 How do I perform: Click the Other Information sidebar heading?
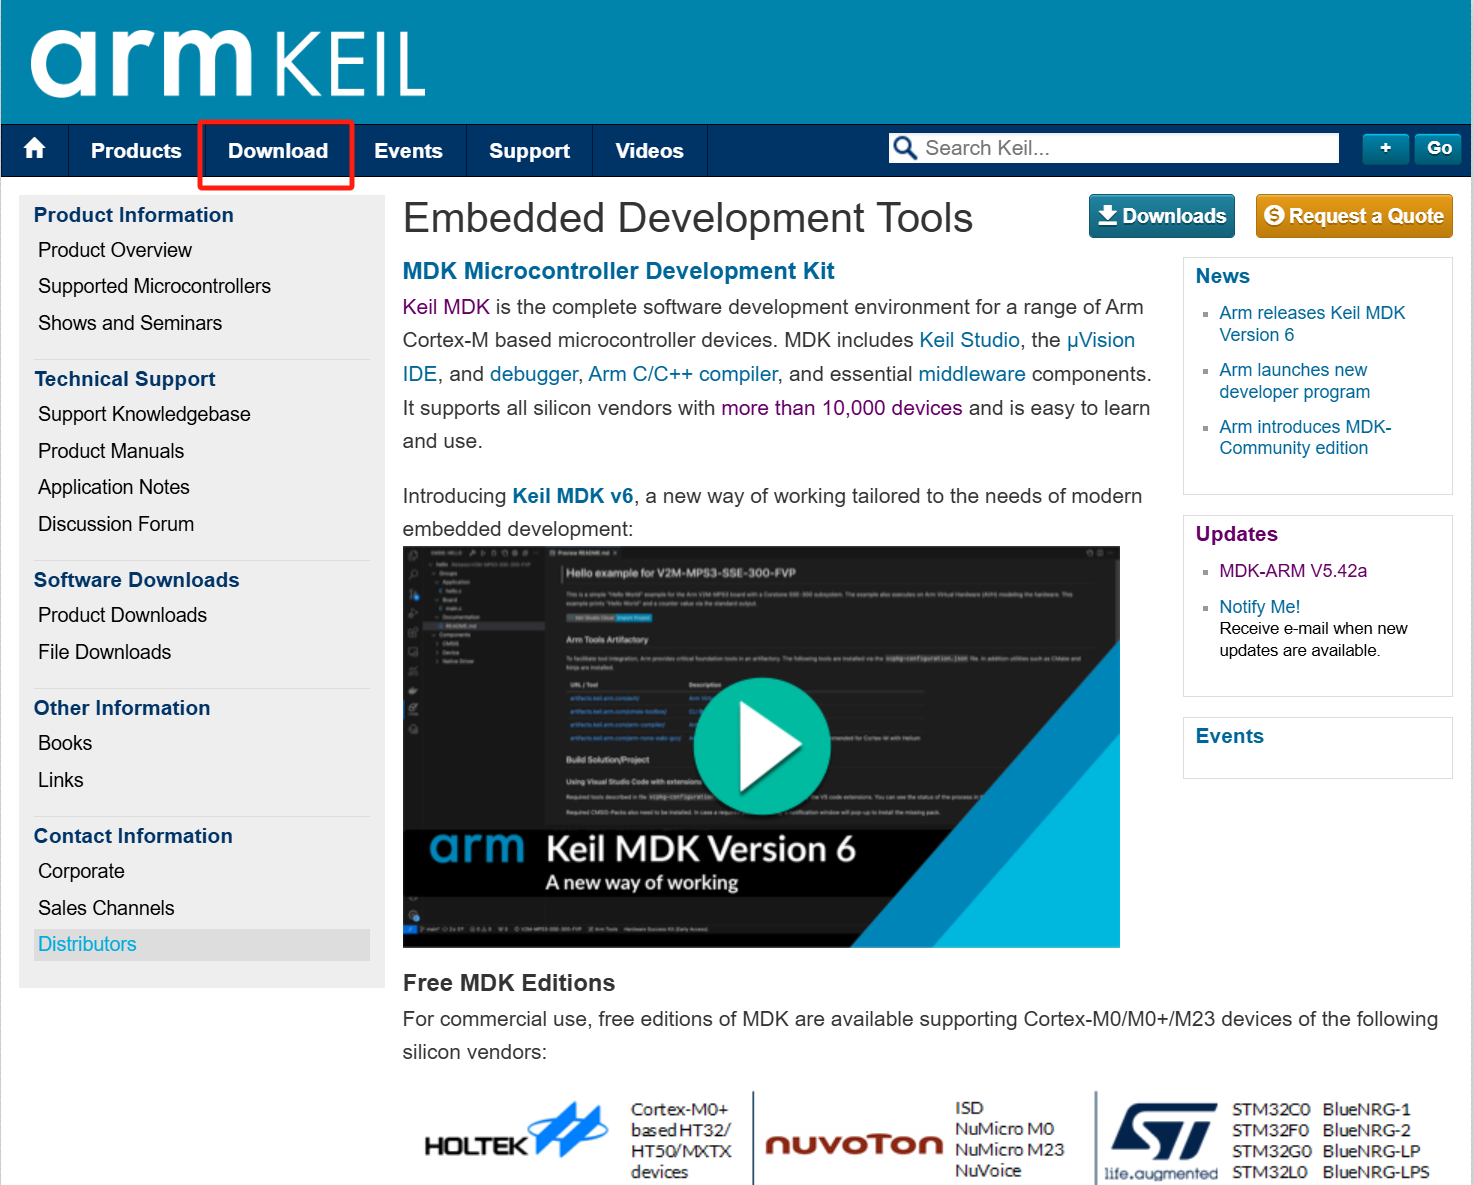point(122,708)
